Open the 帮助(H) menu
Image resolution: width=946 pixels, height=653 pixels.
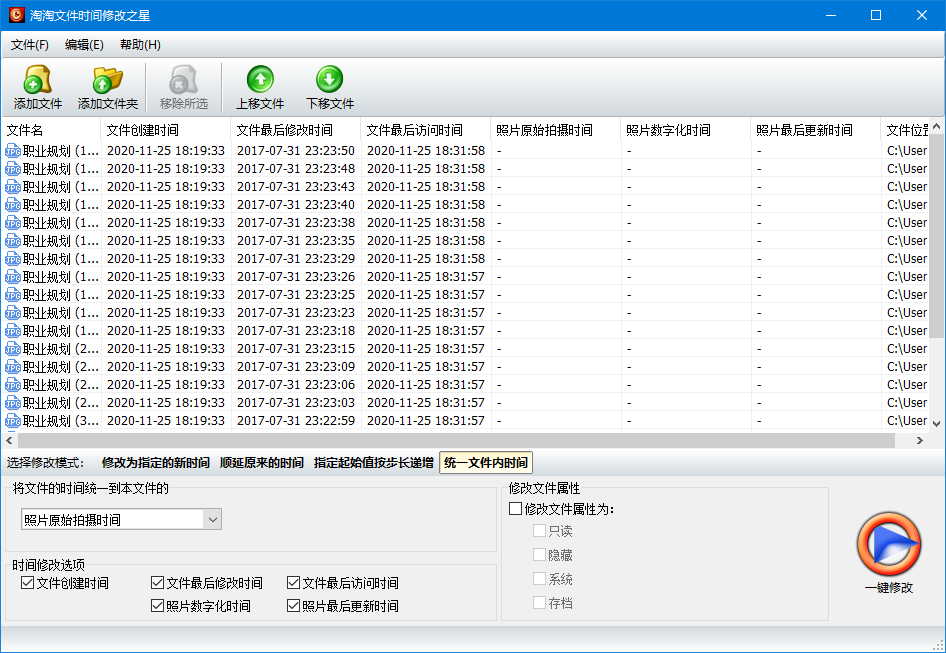(x=140, y=45)
